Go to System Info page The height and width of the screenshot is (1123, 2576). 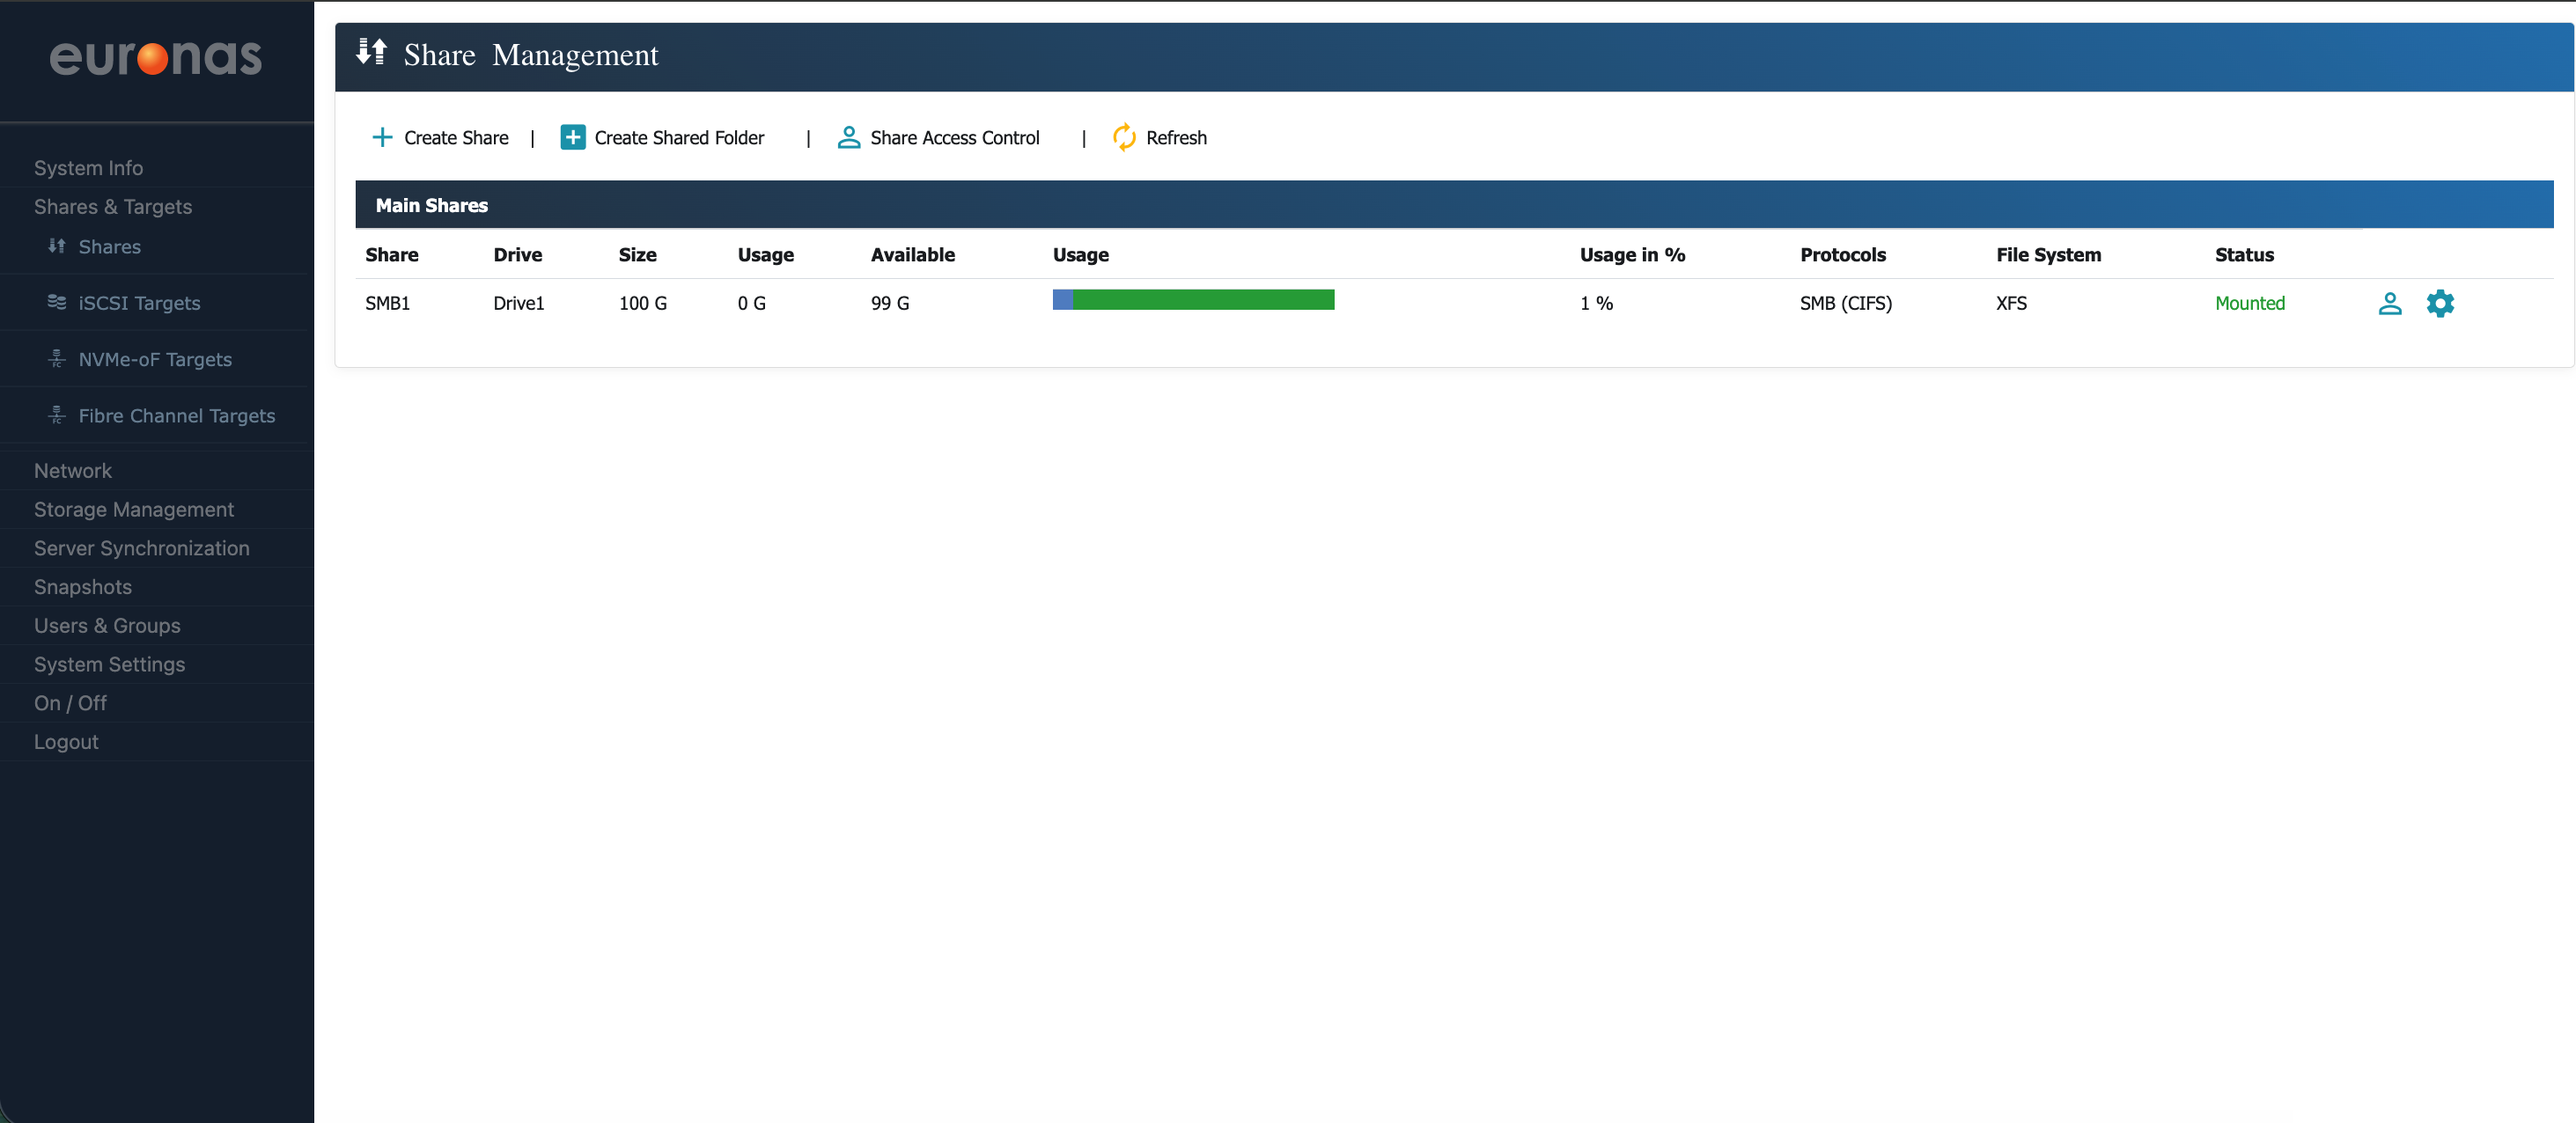pos(88,168)
